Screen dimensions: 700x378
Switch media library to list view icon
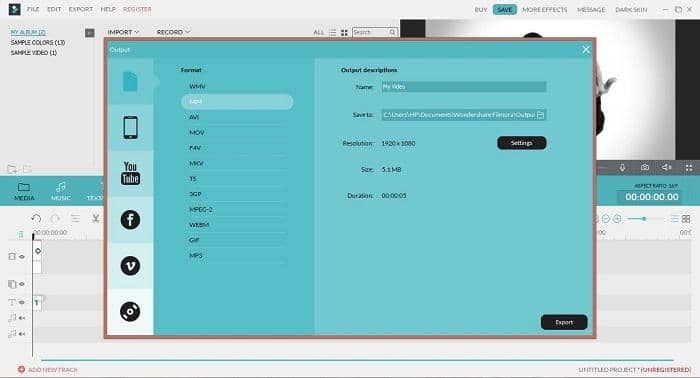[333, 33]
